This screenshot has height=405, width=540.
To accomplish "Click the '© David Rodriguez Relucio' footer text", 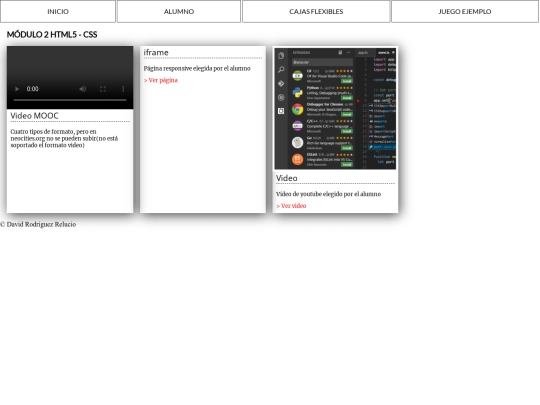I will click(38, 225).
